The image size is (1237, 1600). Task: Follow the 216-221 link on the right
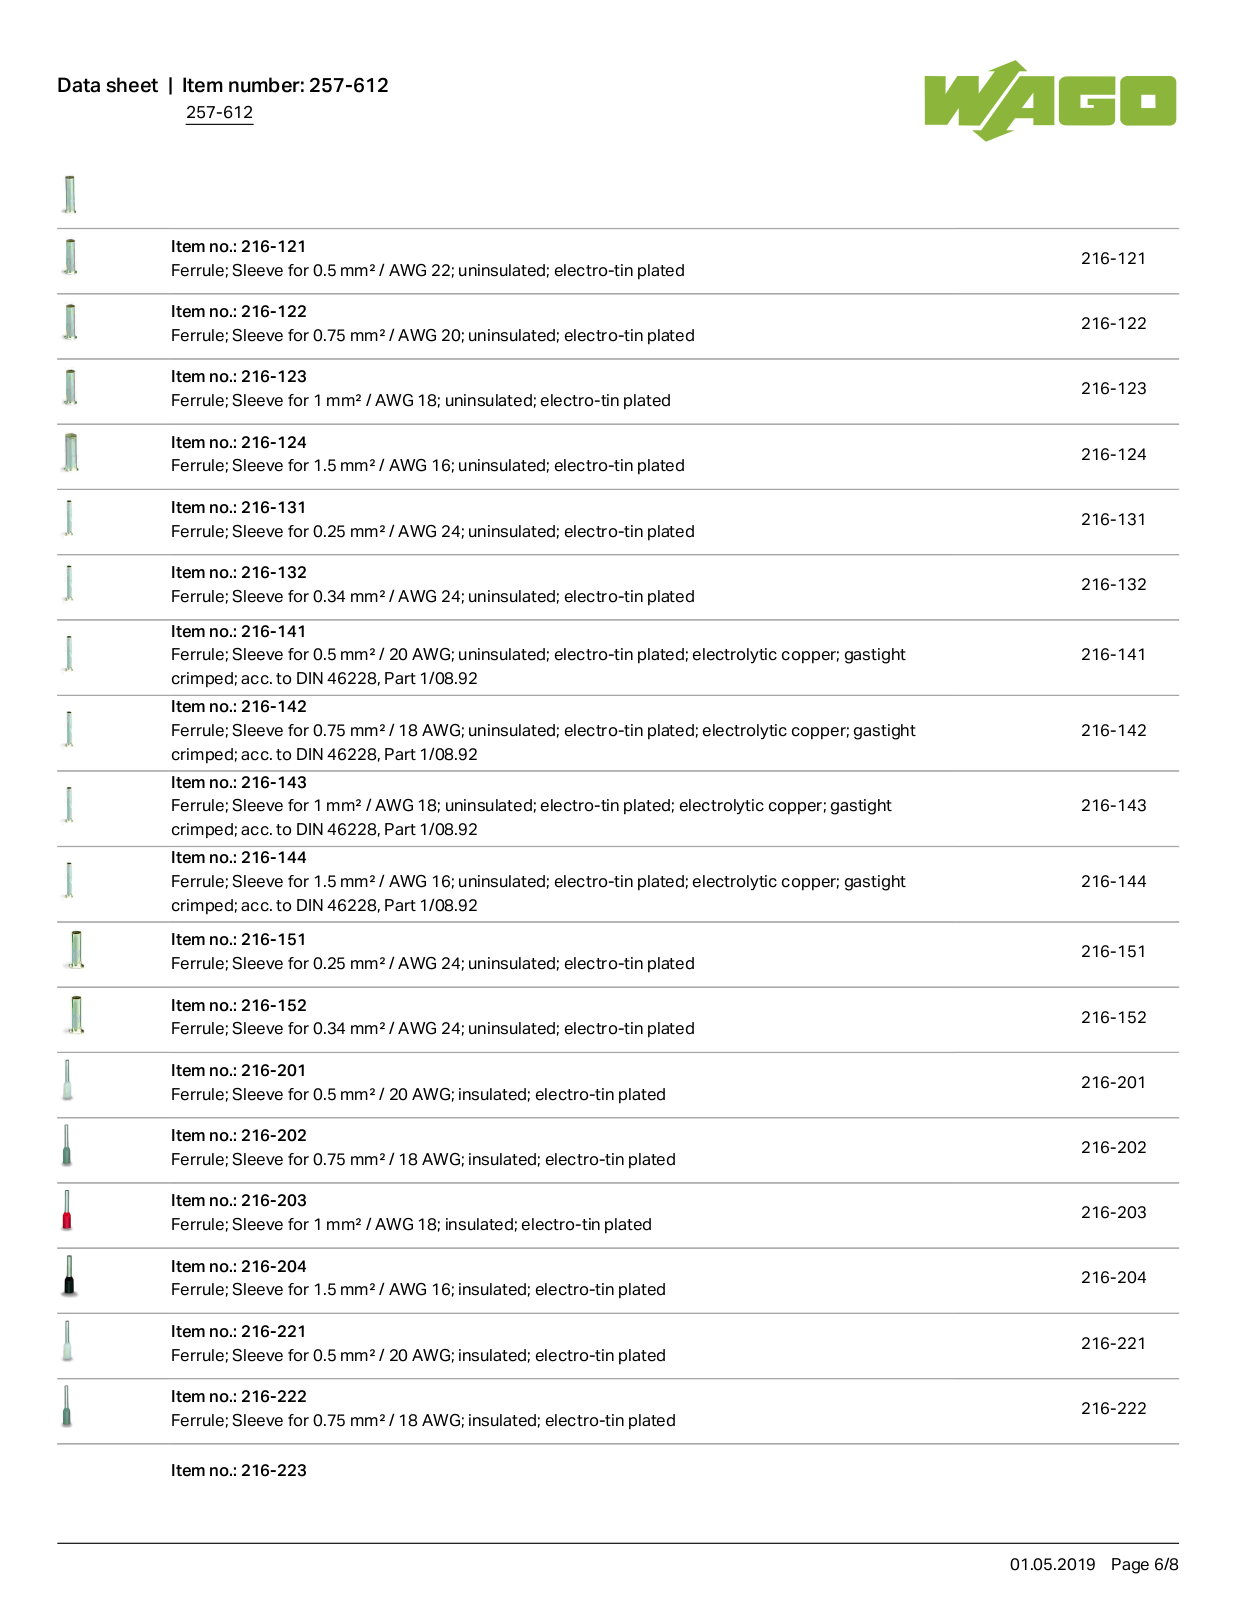coord(1113,1343)
